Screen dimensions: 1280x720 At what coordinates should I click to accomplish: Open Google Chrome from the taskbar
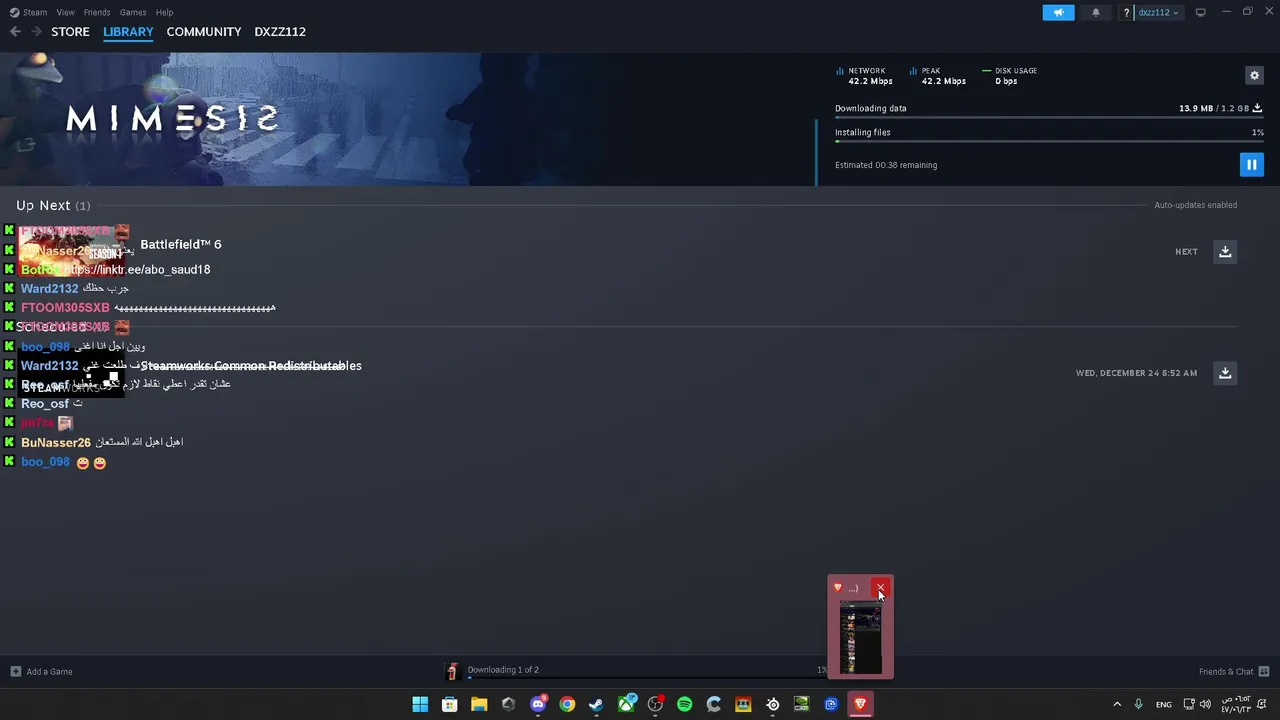click(x=567, y=704)
